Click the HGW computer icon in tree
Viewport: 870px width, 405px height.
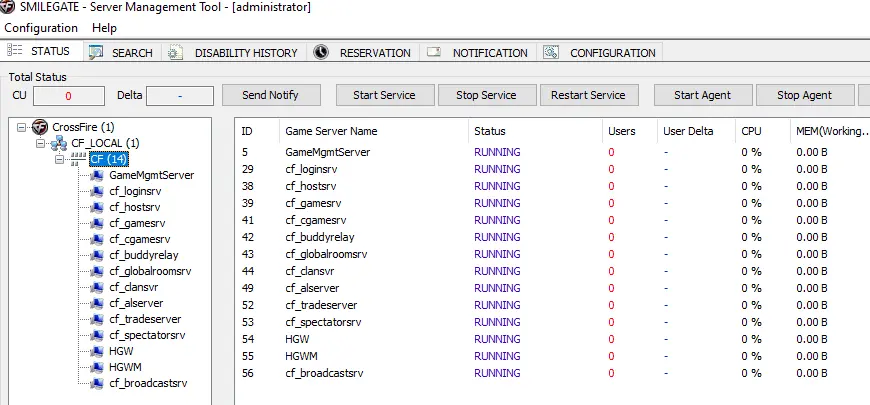(x=97, y=352)
